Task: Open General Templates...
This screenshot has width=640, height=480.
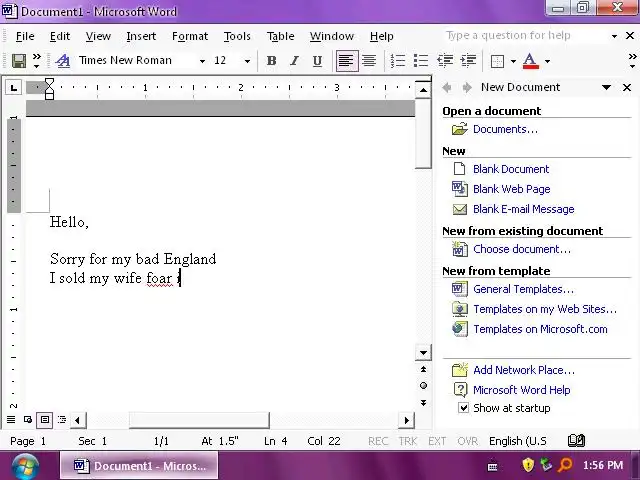Action: [x=524, y=289]
